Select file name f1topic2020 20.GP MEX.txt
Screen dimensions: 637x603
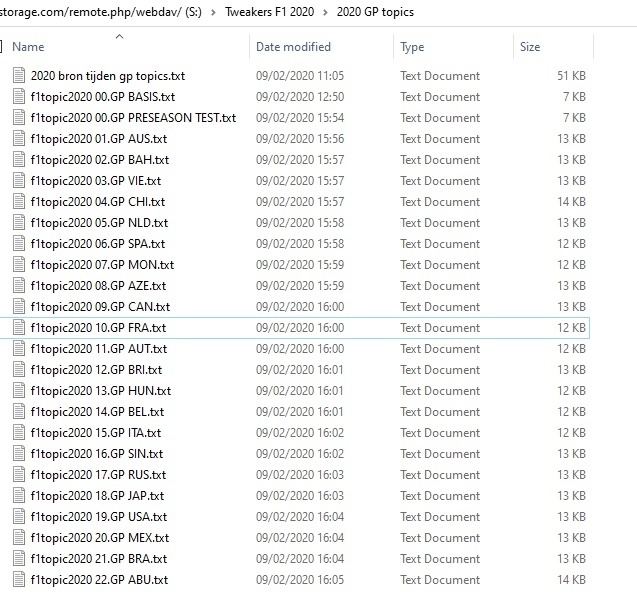[x=100, y=538]
